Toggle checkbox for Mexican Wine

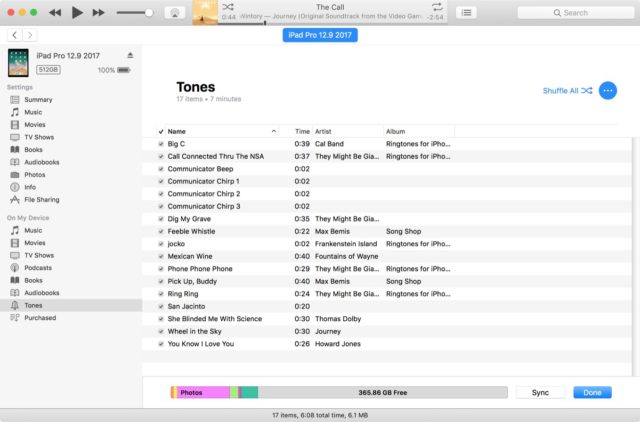coord(161,256)
